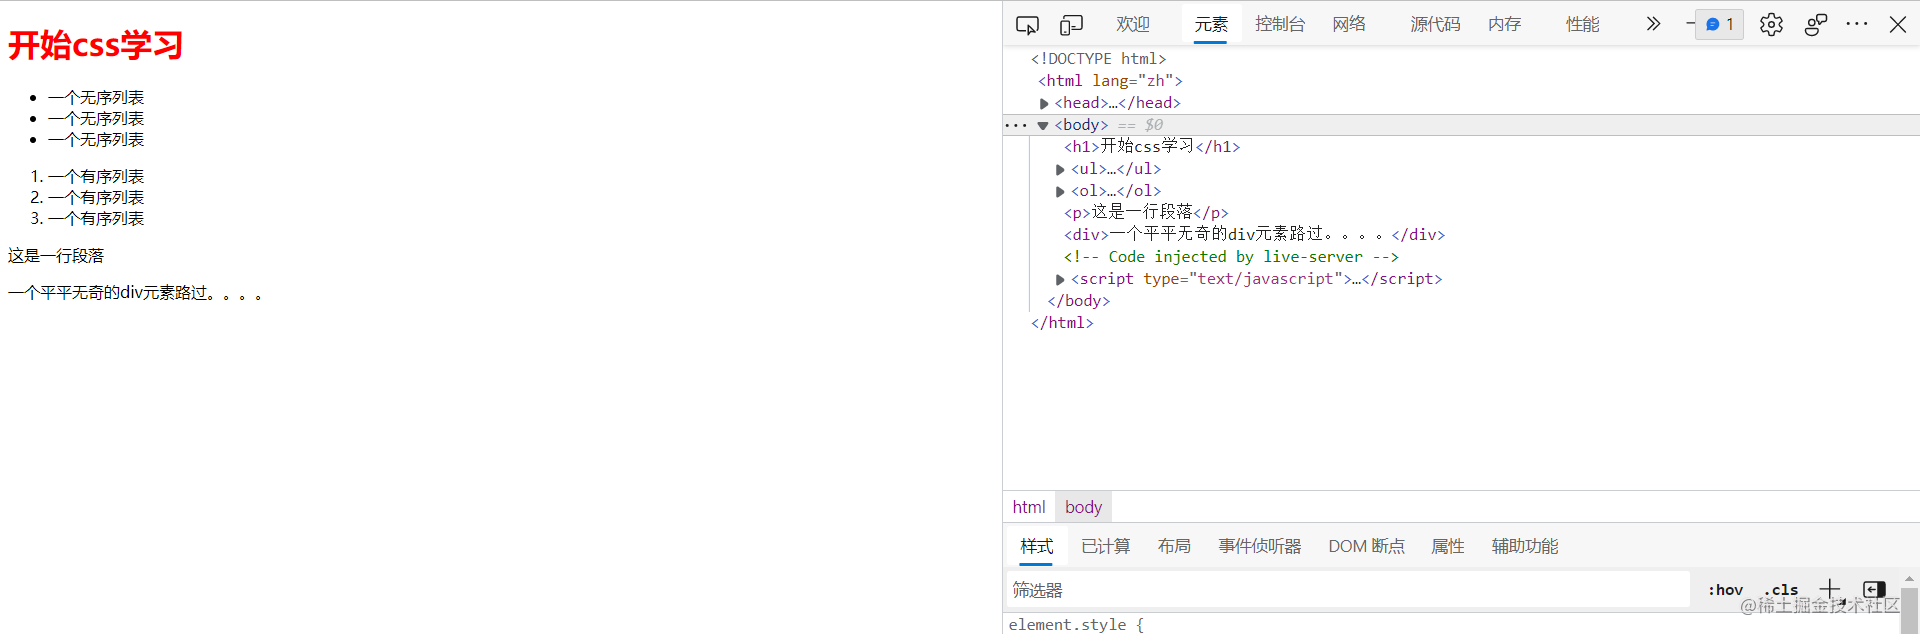Click the feedback/profile icon in DevTools
Viewport: 1920px width, 634px height.
coord(1816,25)
